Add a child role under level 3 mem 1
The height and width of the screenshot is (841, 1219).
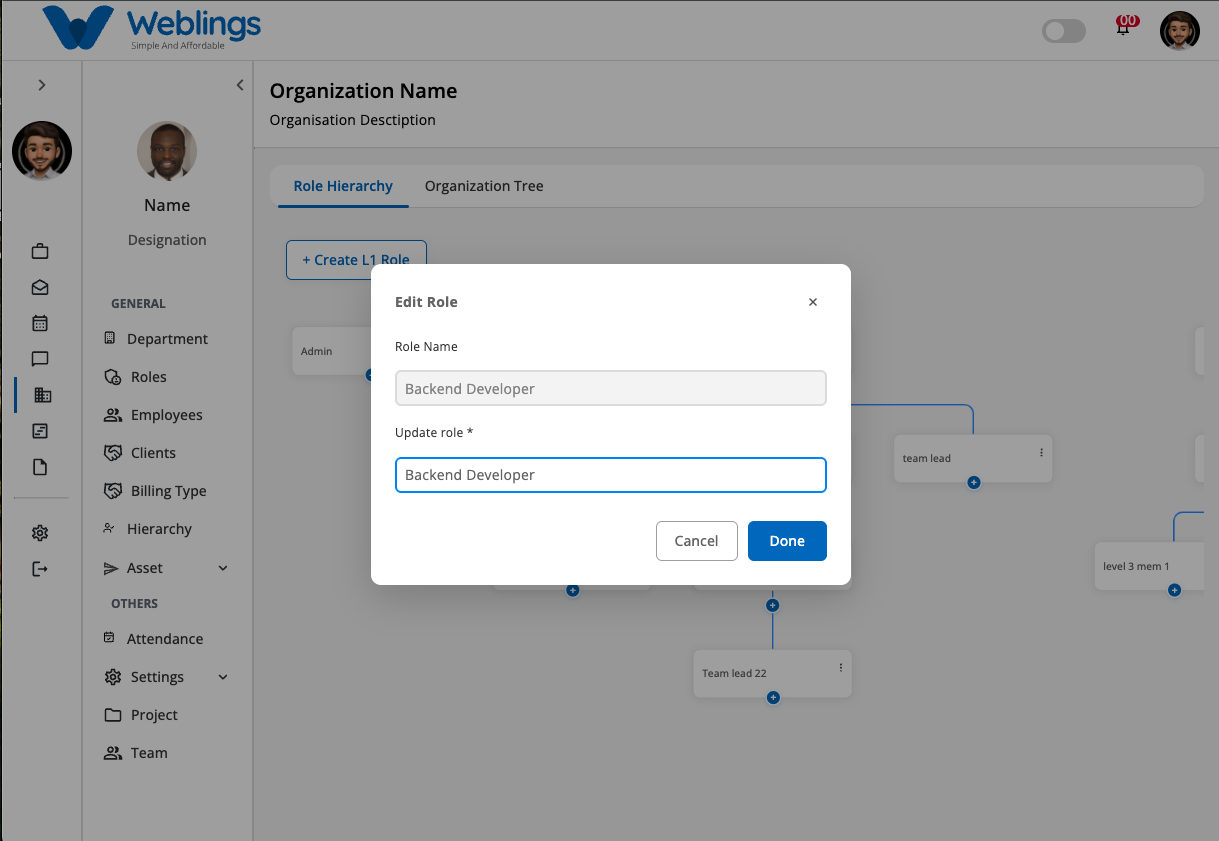pos(1175,590)
